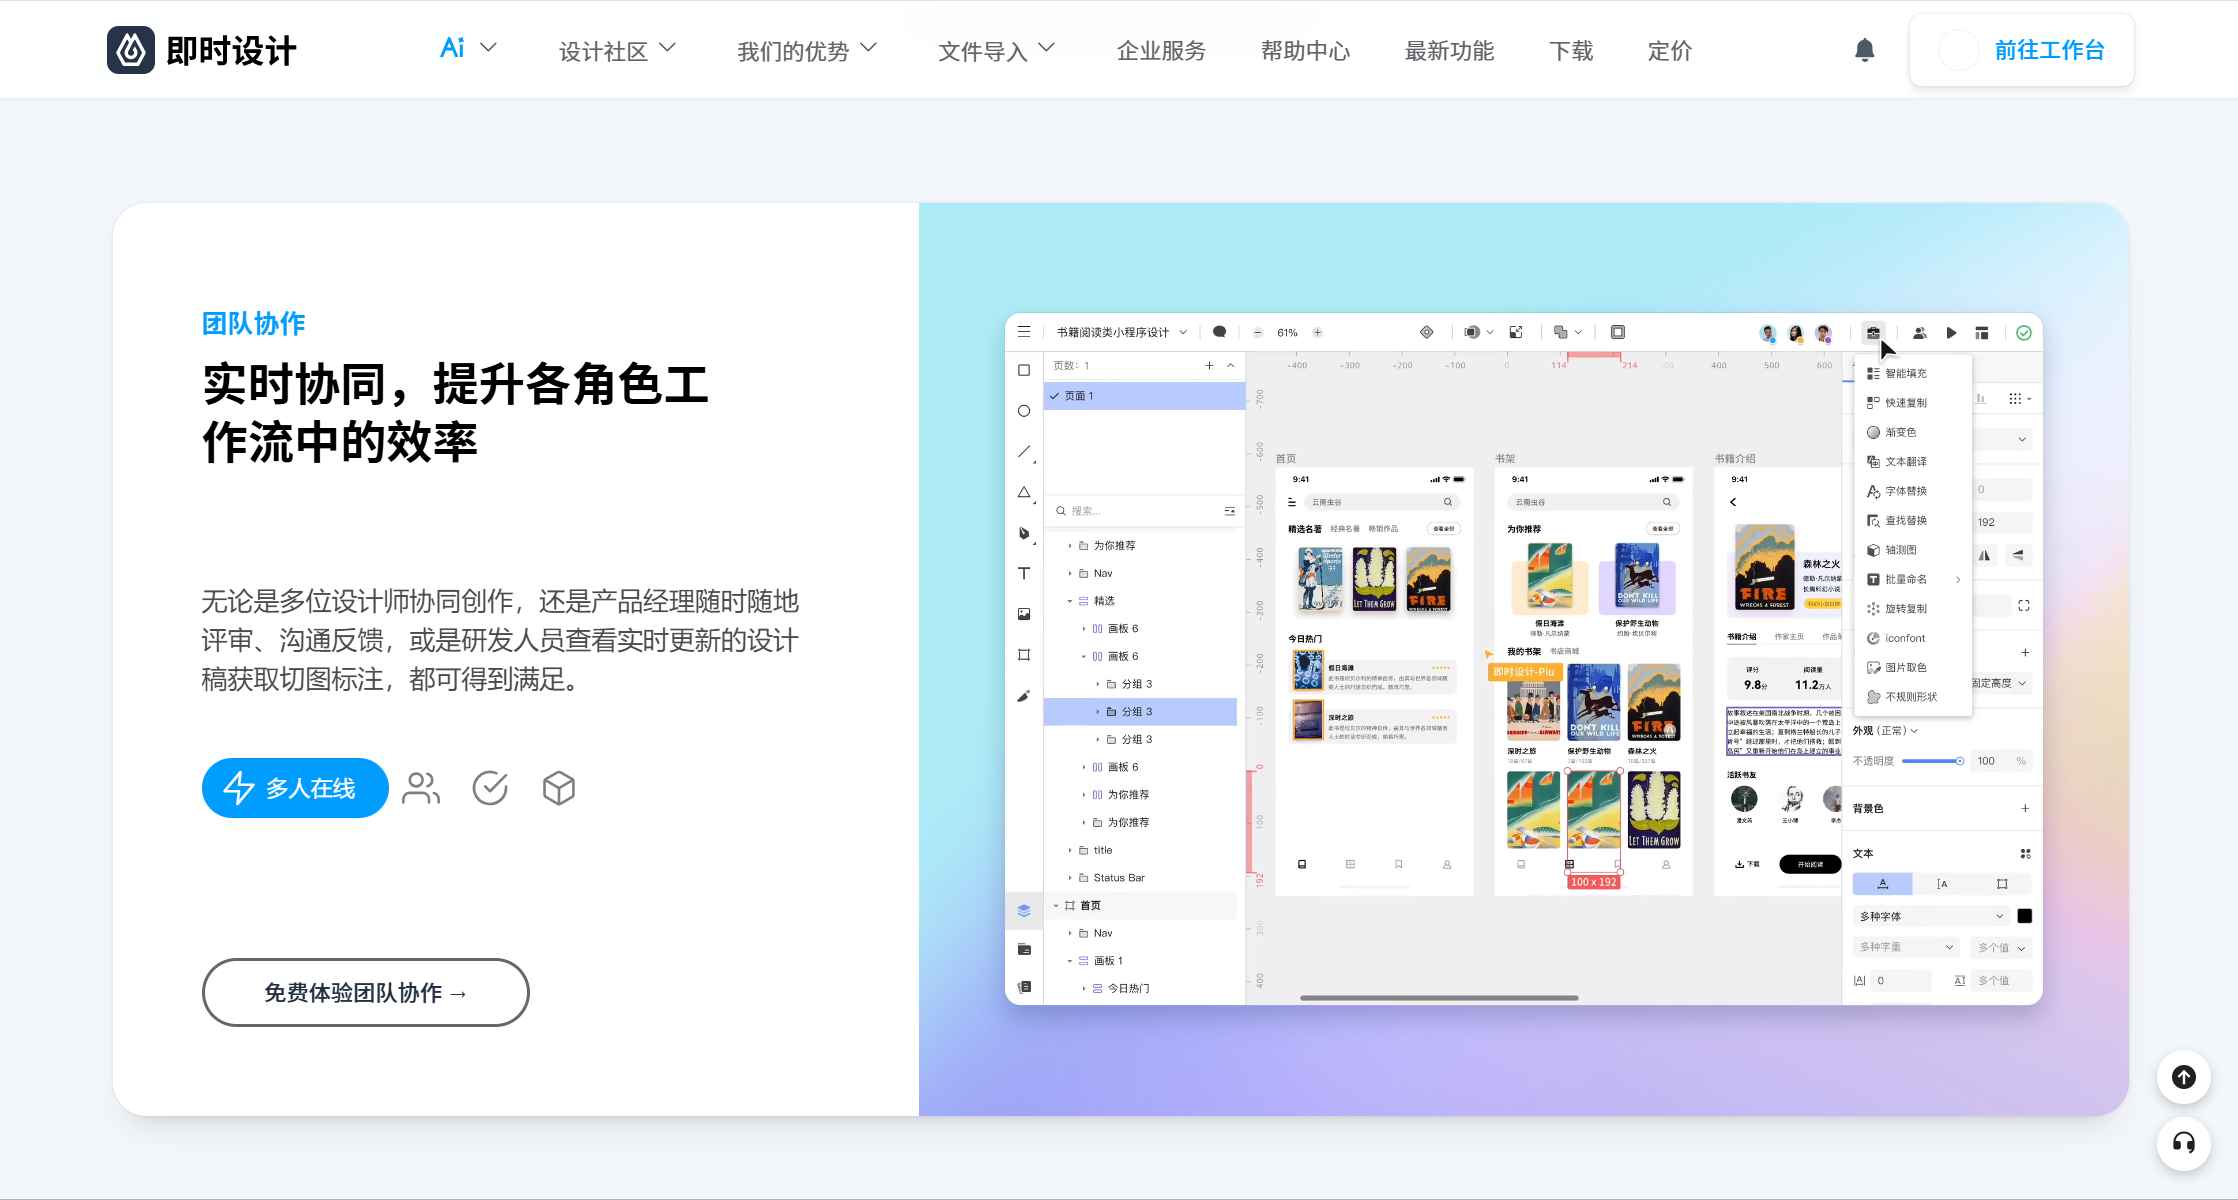Expand the 精选 layer group
This screenshot has width=2238, height=1200.
pyautogui.click(x=1069, y=601)
